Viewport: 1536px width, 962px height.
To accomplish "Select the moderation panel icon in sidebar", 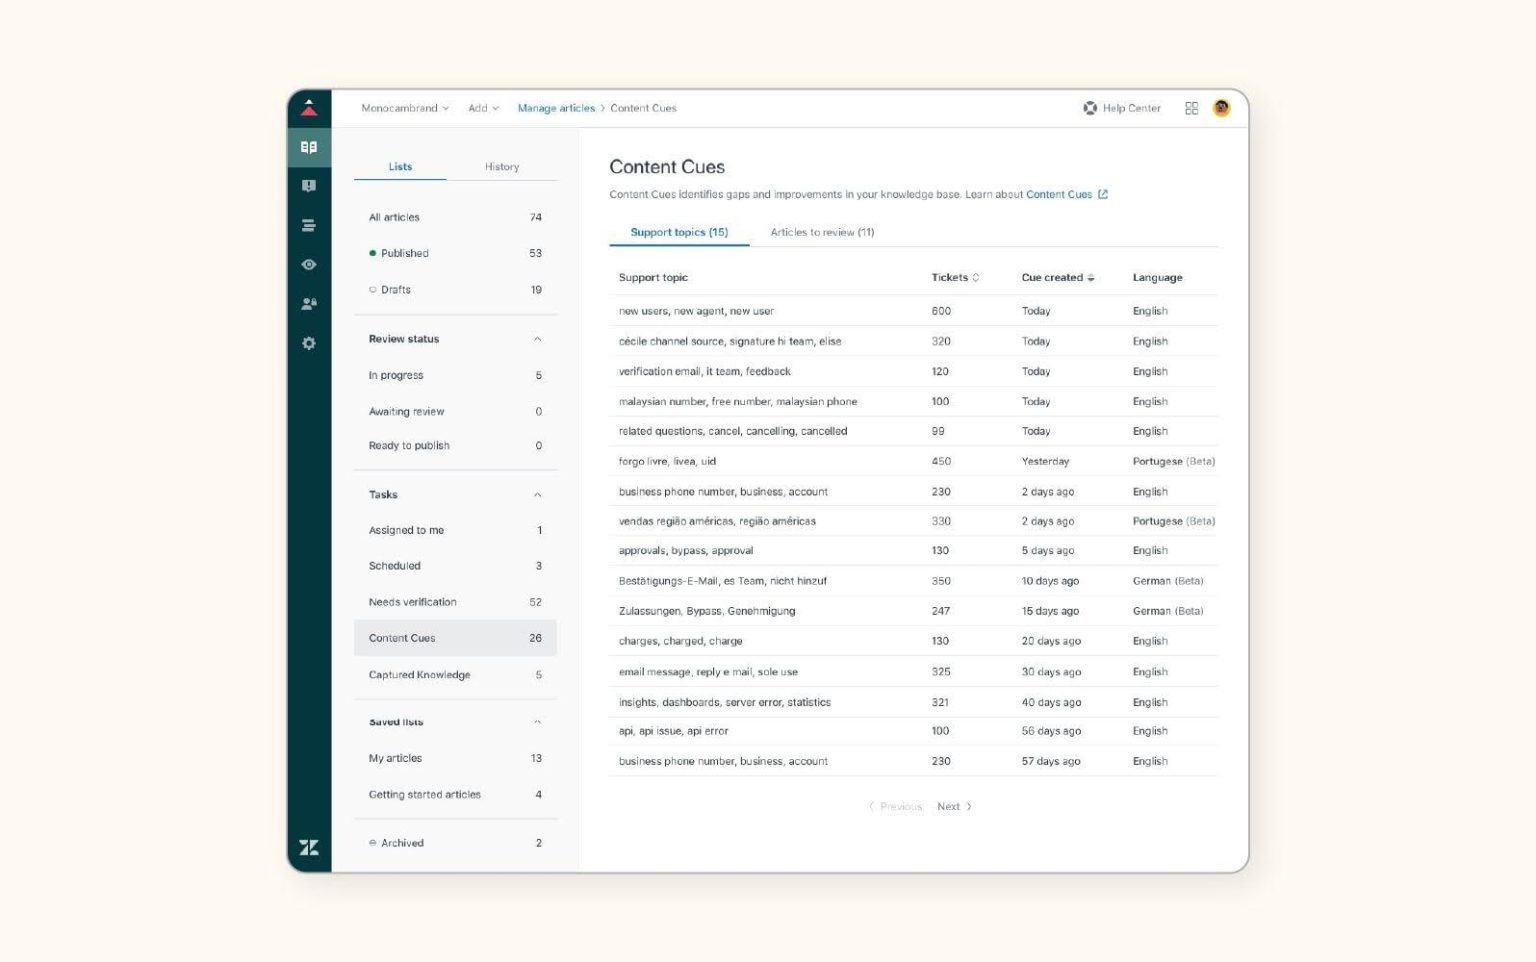I will click(309, 185).
